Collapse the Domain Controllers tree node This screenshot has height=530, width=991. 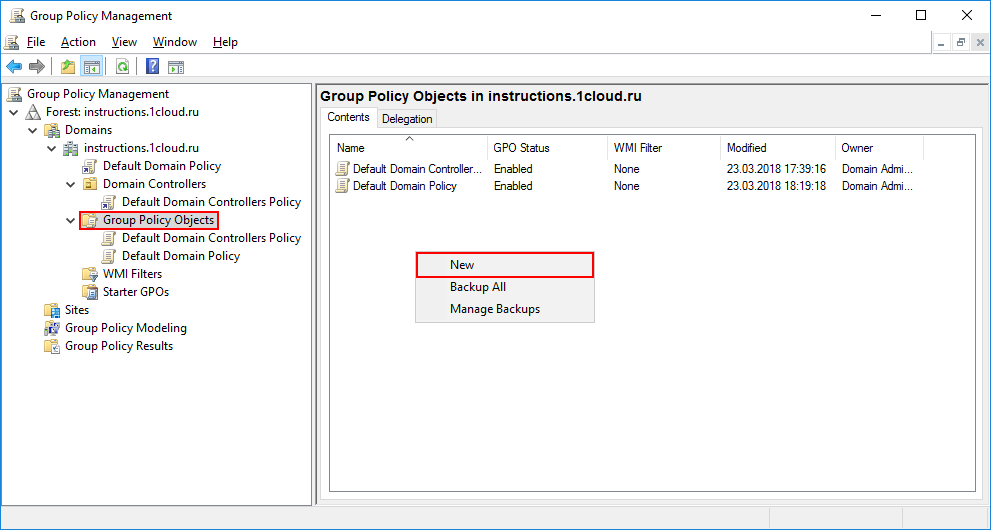[71, 184]
